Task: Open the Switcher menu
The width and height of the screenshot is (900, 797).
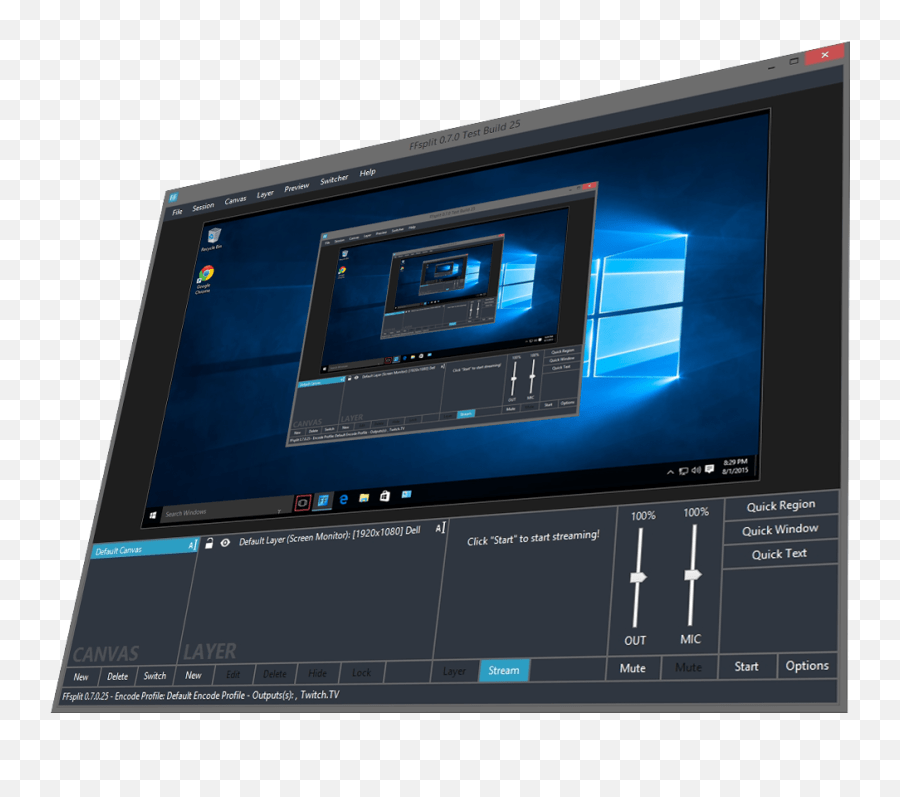Action: point(333,178)
